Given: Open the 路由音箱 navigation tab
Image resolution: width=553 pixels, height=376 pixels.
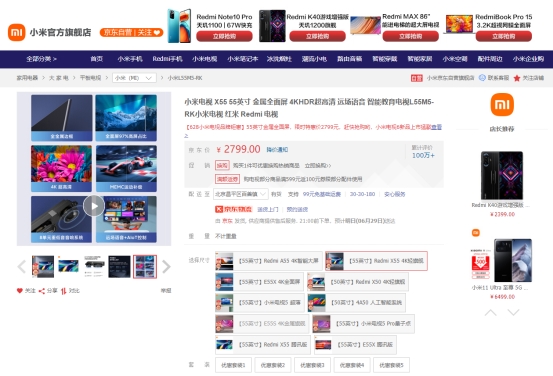Looking at the screenshot, I should tap(350, 59).
